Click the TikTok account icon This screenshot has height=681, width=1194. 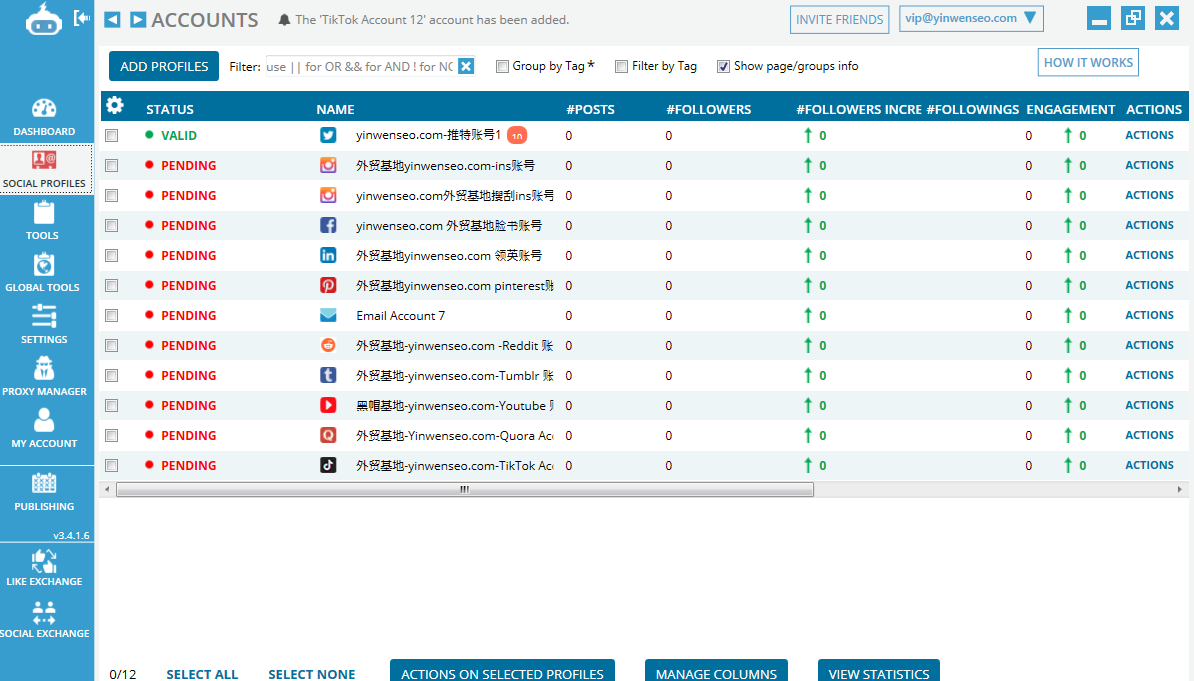pos(328,465)
